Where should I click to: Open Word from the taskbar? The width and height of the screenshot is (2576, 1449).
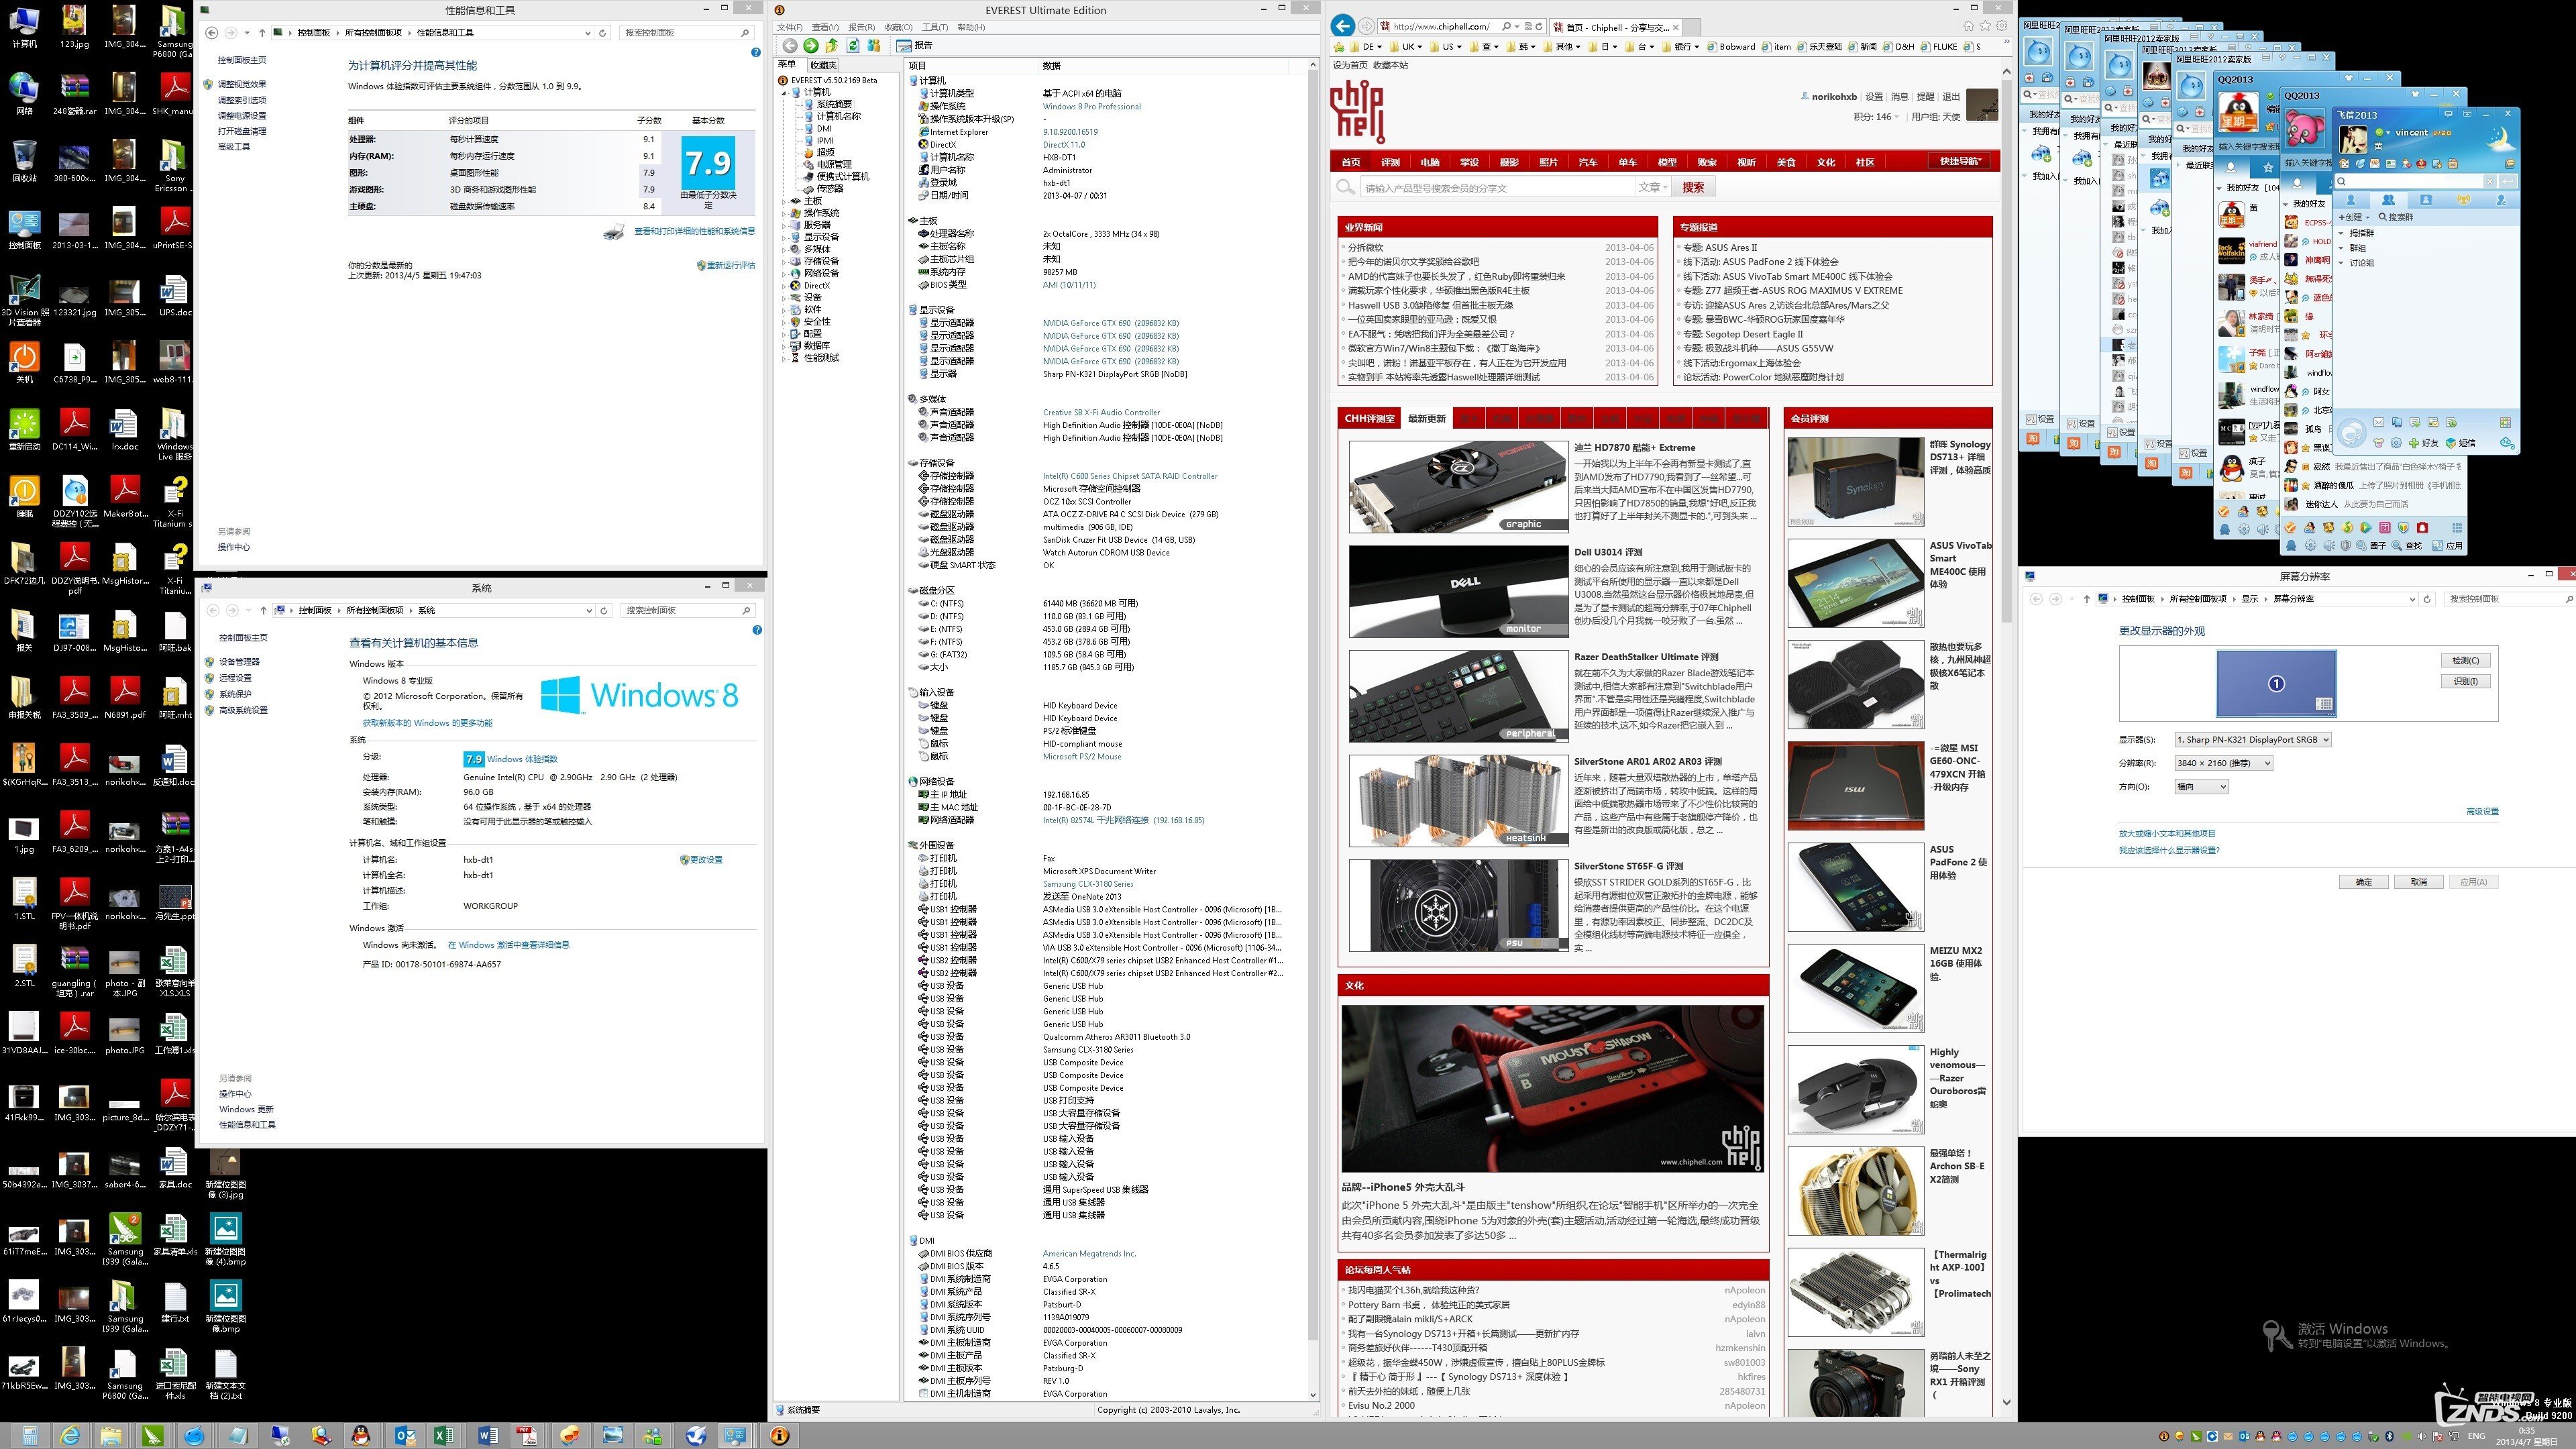(487, 1436)
